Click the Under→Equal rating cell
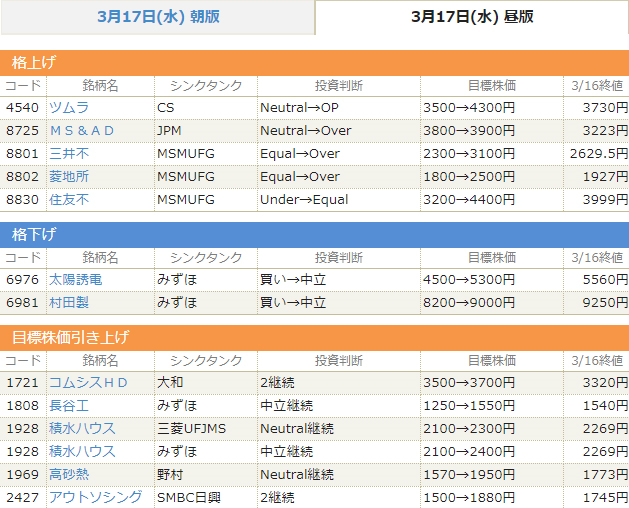Screen dimensions: 629x508 339,199
